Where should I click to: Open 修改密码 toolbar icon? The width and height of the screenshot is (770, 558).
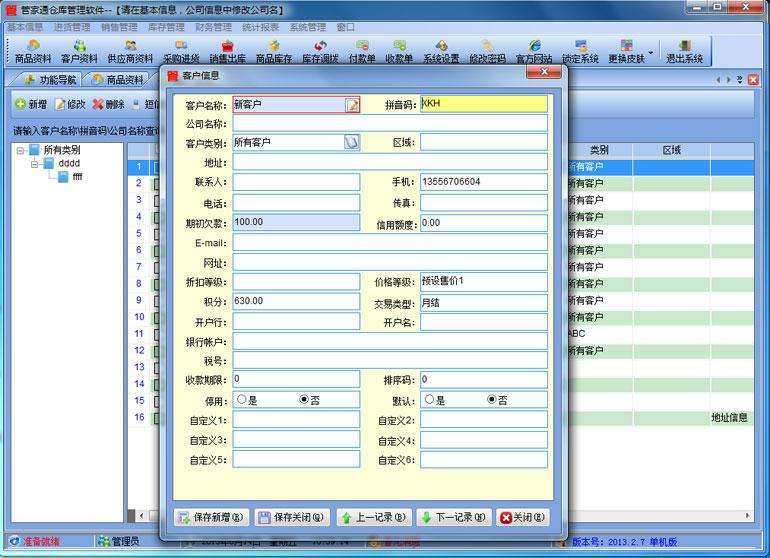(x=487, y=52)
